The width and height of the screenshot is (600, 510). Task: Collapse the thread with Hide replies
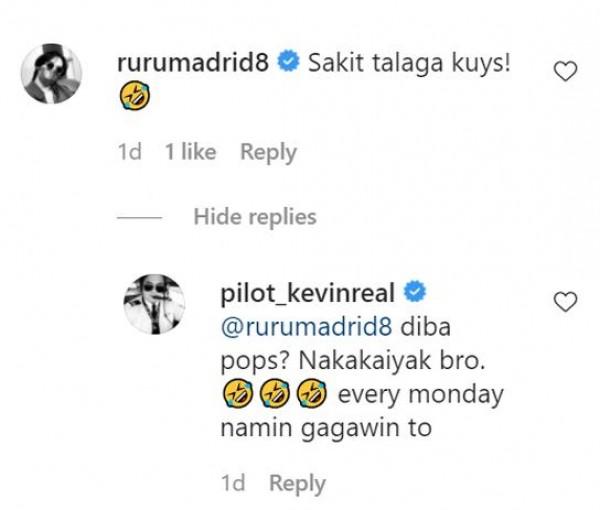[254, 216]
